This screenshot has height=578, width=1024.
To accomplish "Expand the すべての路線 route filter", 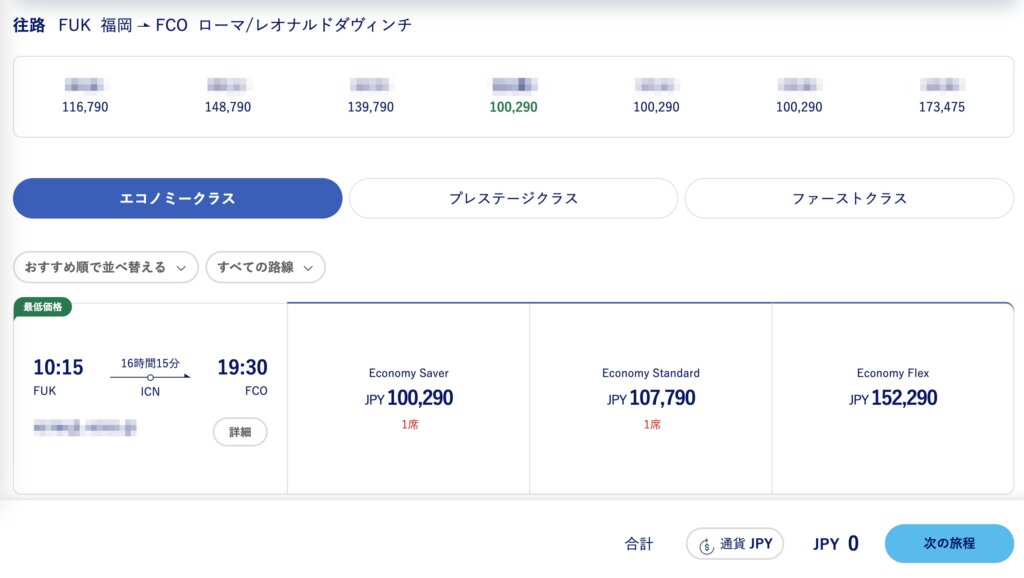I will click(265, 267).
